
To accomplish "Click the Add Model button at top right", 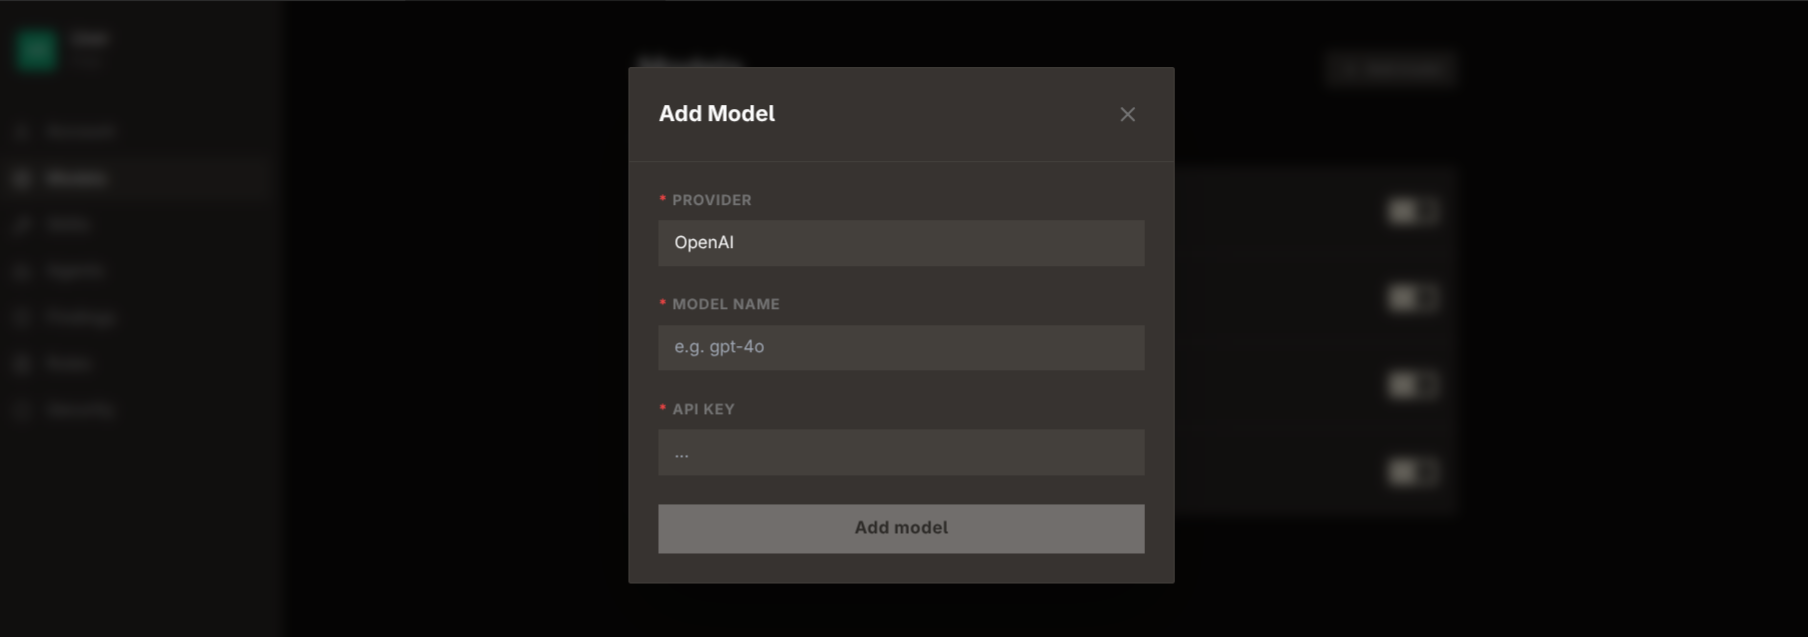I will tap(1391, 68).
